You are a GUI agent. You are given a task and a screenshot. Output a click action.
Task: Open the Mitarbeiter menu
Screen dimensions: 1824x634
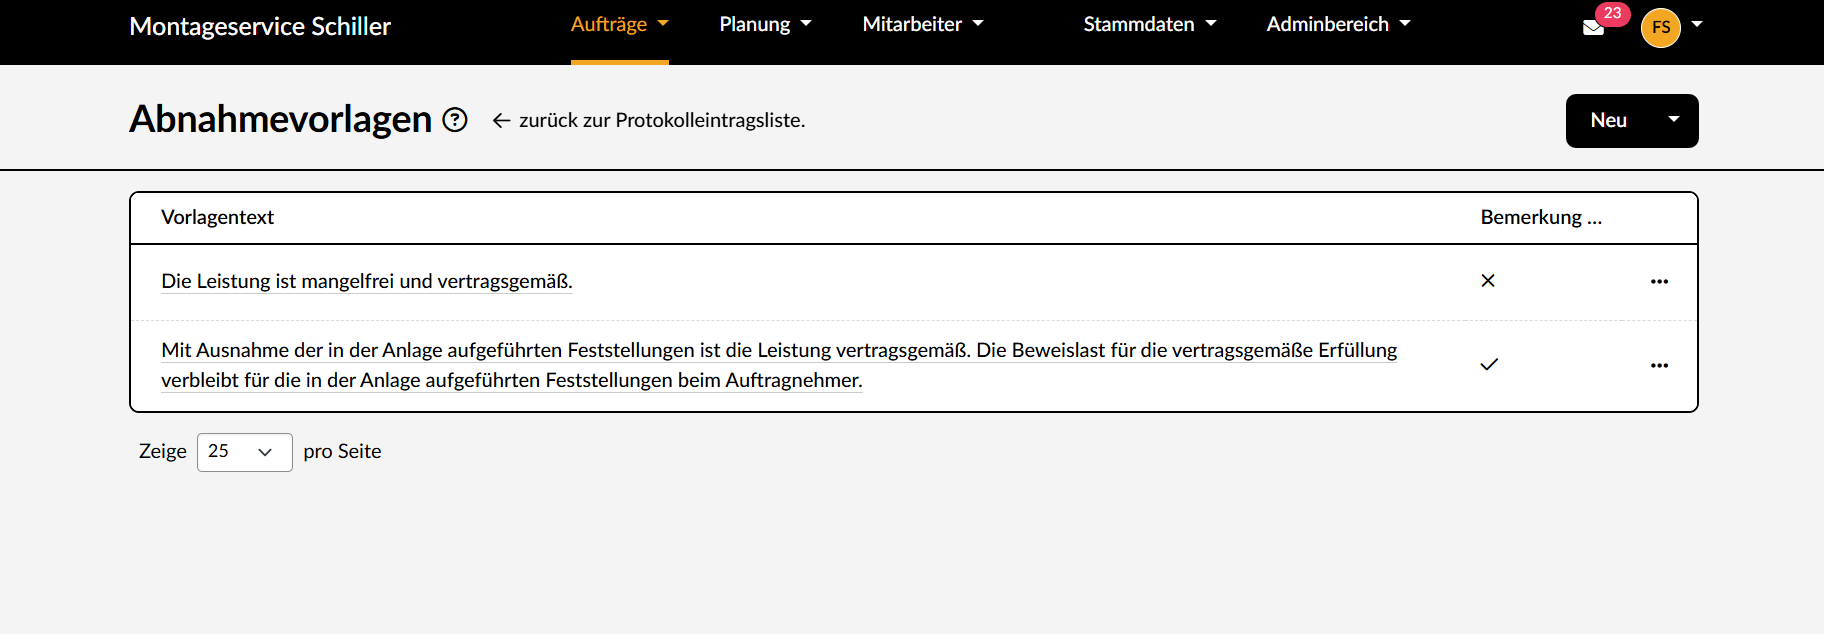click(922, 24)
